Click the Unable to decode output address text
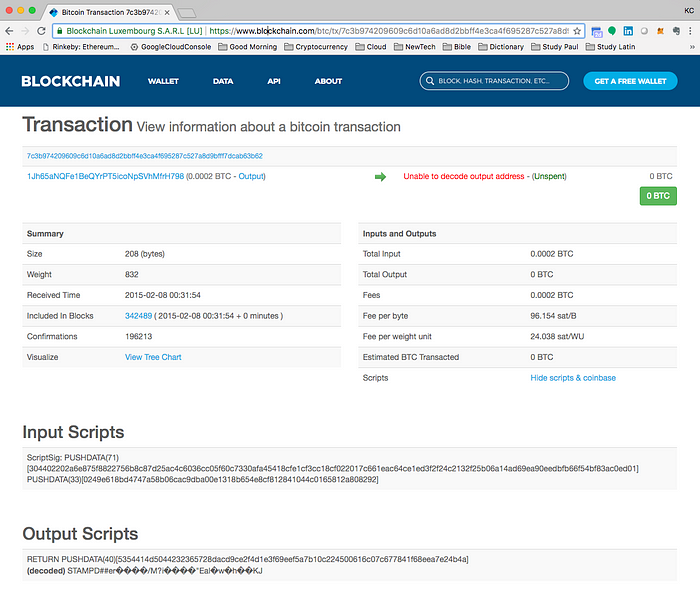 [463, 176]
